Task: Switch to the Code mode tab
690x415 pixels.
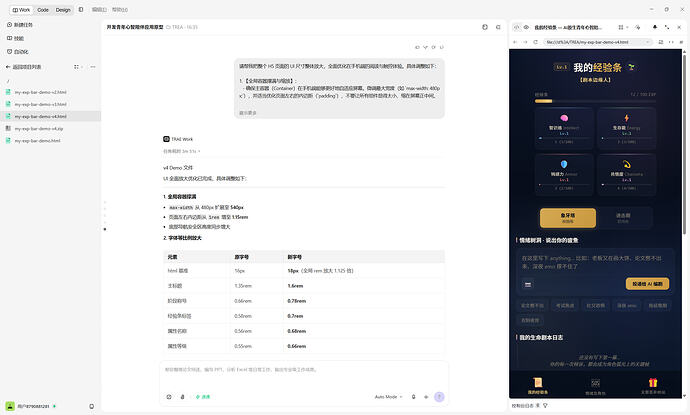Action: [43, 10]
